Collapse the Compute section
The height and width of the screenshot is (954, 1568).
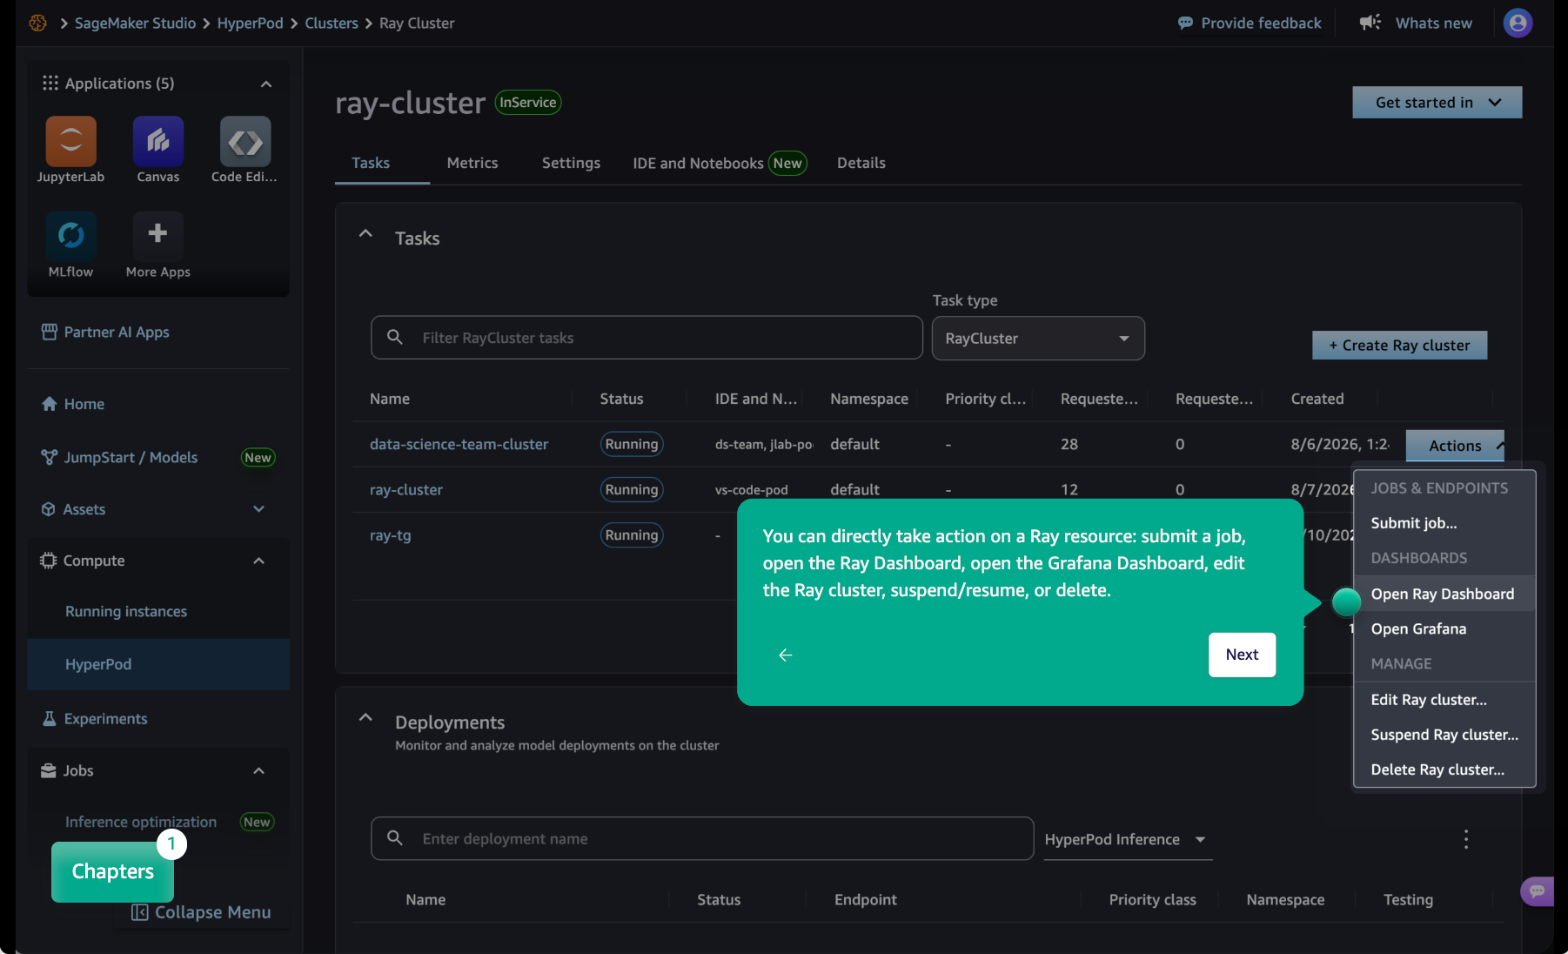tap(259, 561)
